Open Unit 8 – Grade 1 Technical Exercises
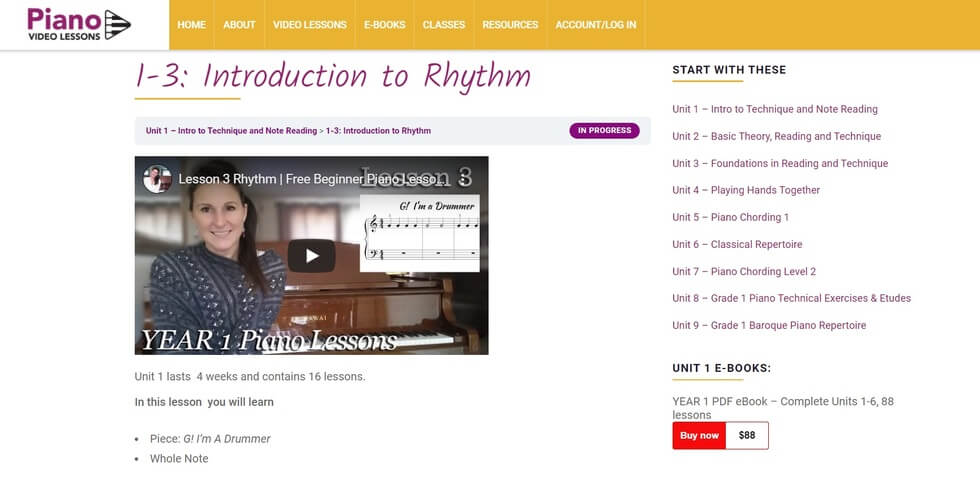The height and width of the screenshot is (480, 980). tap(792, 298)
